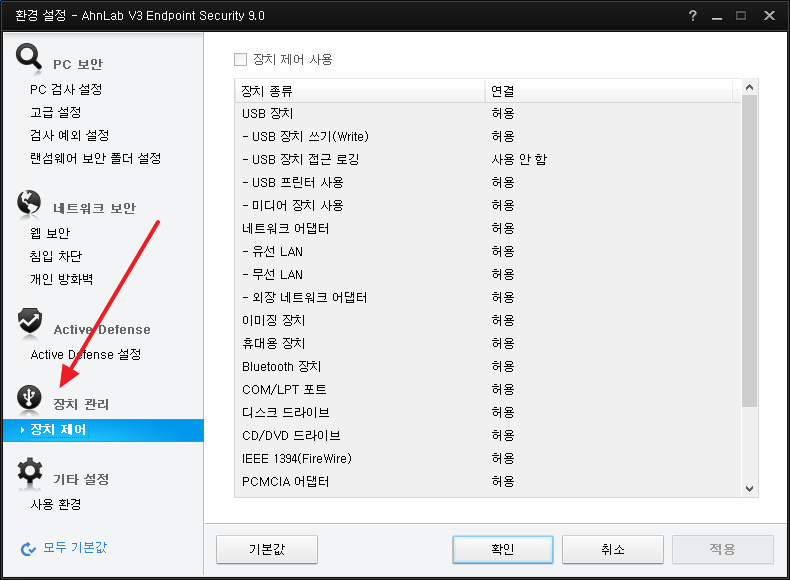Select the Bluetooth 장치 row
Image resolution: width=790 pixels, height=580 pixels.
click(x=488, y=366)
